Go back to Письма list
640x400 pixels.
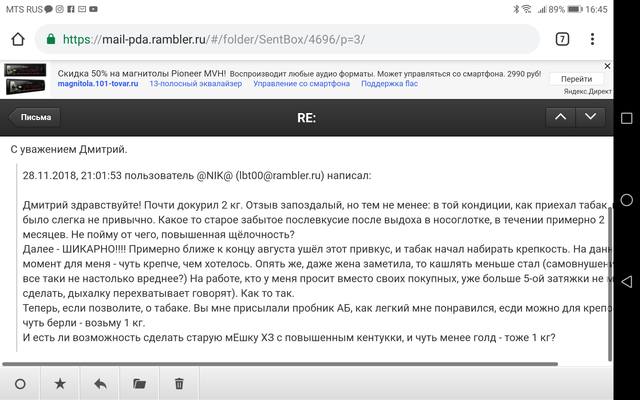[x=35, y=117]
